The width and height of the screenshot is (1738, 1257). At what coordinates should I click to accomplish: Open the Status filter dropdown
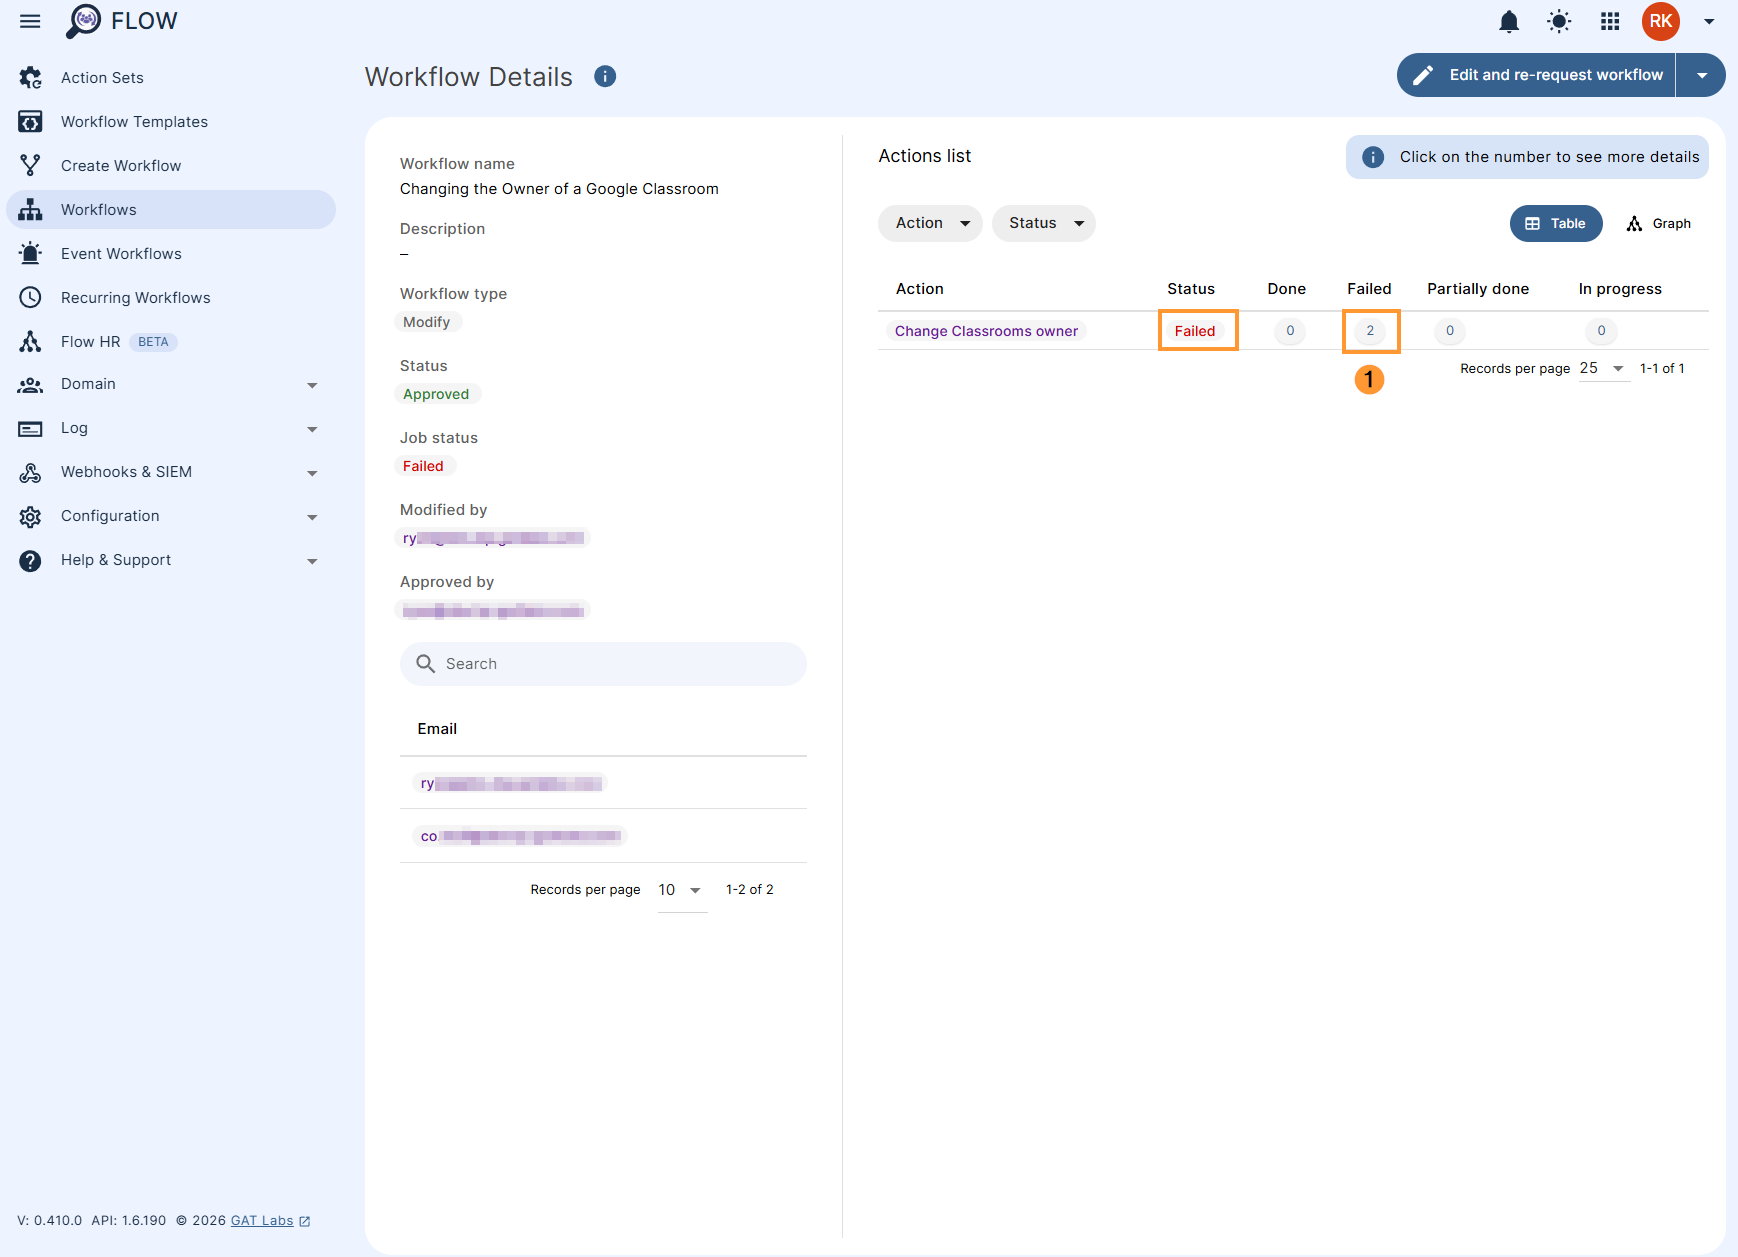click(x=1043, y=223)
